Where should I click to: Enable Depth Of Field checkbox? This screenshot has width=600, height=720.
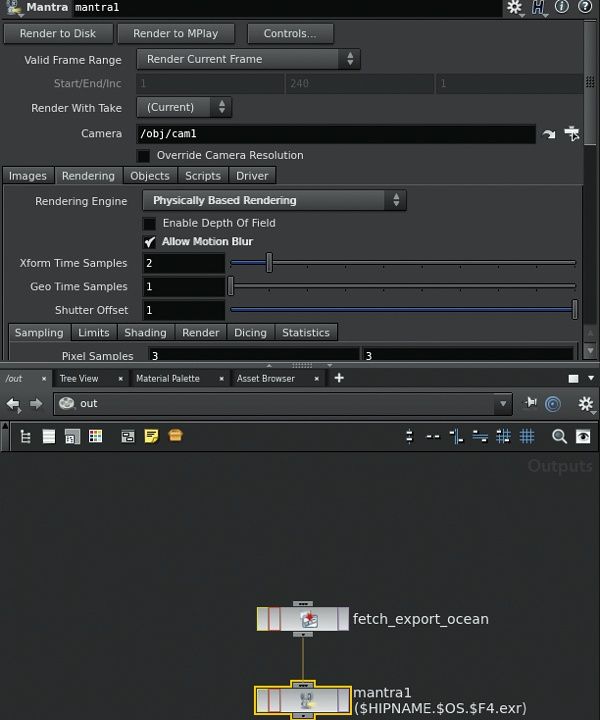click(150, 224)
